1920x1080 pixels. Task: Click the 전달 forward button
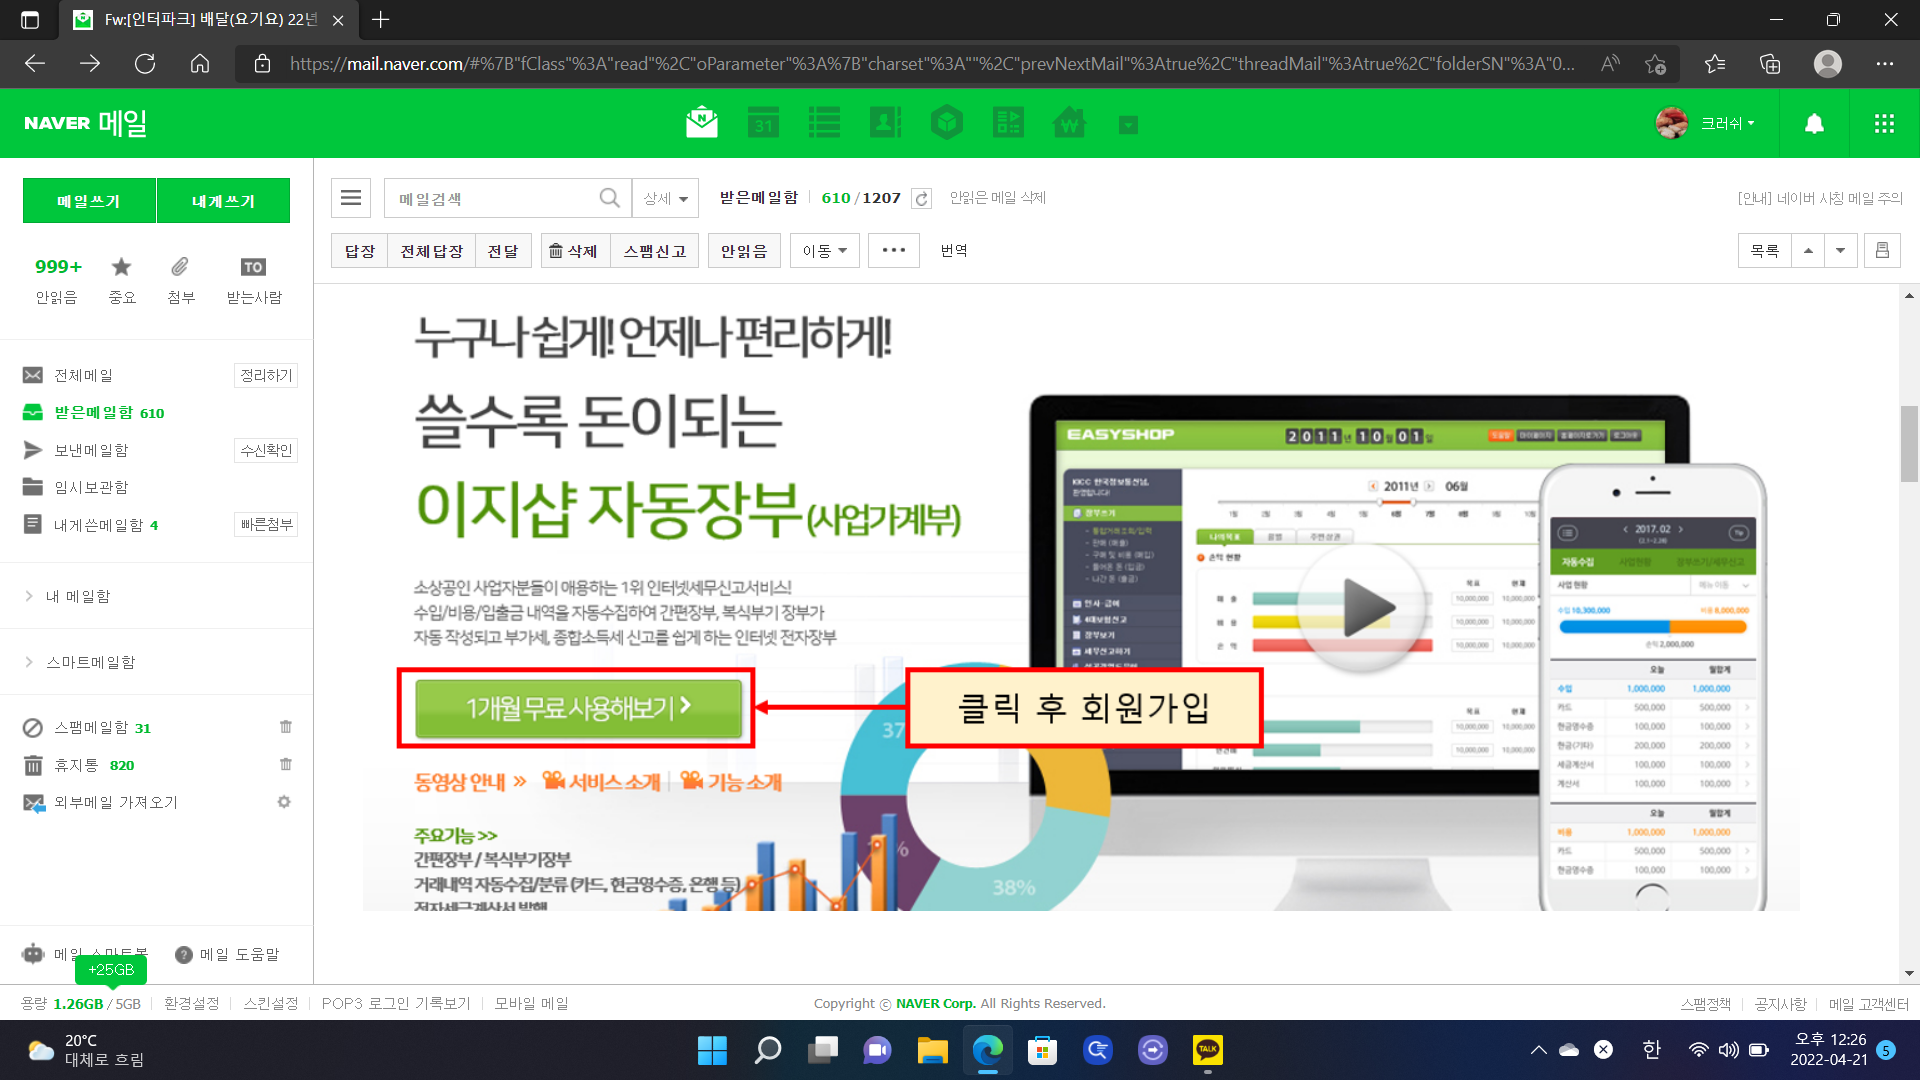click(x=503, y=251)
